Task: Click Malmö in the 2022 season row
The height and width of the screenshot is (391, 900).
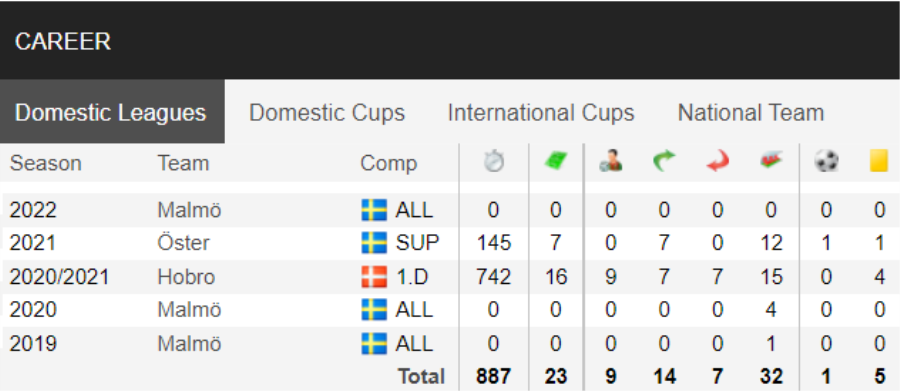Action: tap(189, 210)
